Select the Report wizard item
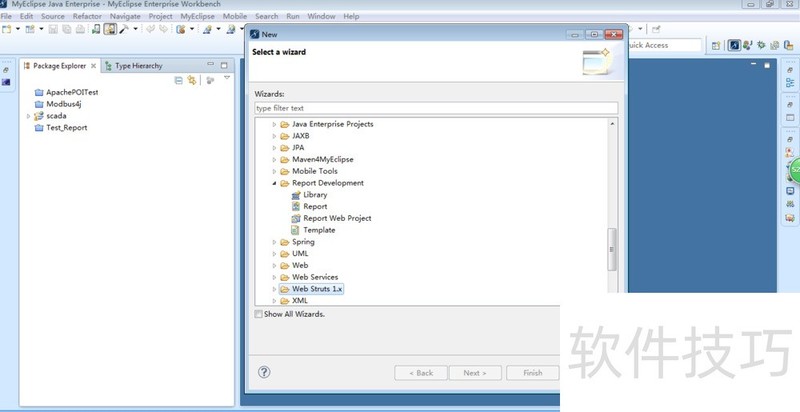Screen dimensions: 800x412 coord(309,207)
